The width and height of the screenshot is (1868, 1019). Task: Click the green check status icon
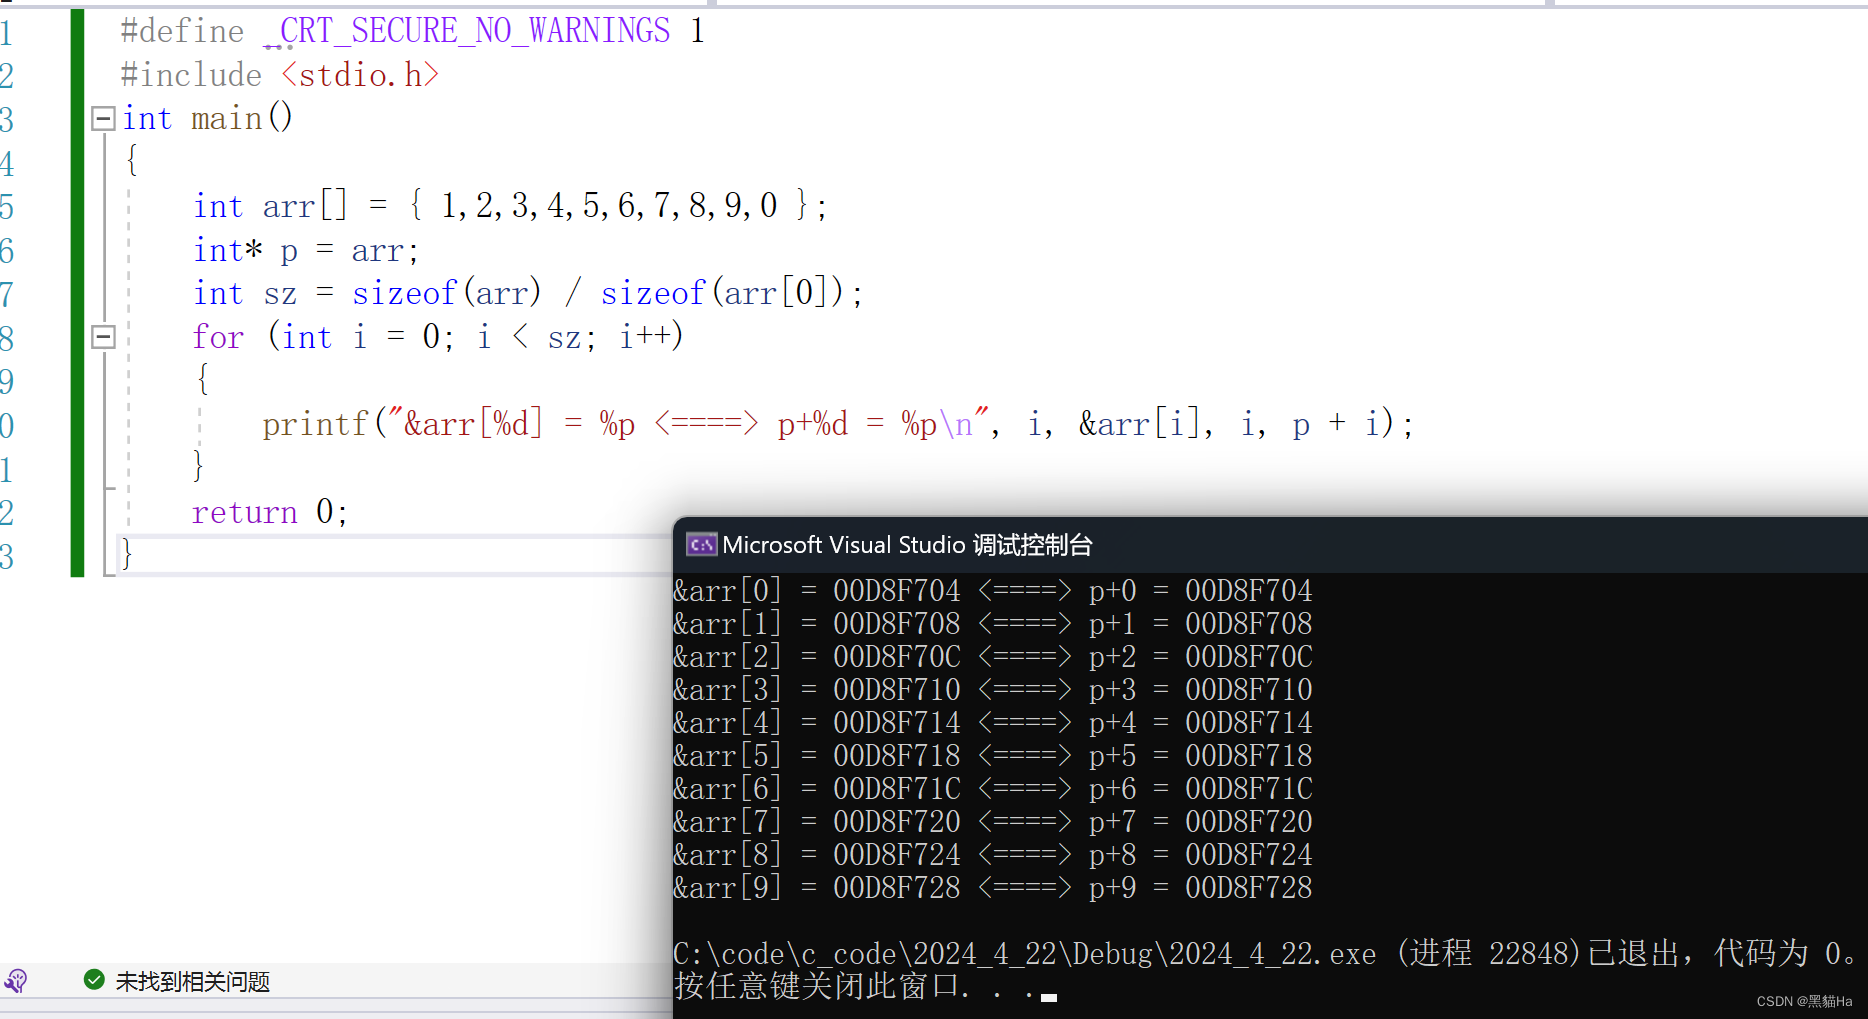pyautogui.click(x=94, y=980)
